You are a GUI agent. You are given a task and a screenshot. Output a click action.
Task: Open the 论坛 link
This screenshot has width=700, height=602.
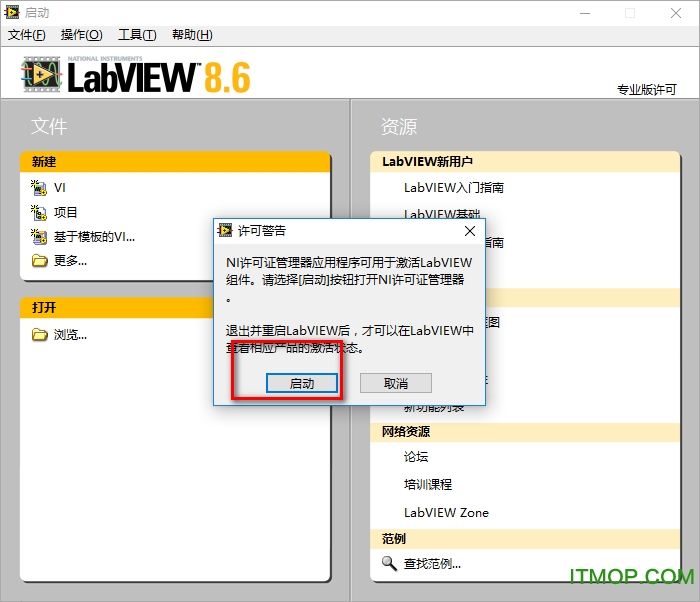click(416, 456)
